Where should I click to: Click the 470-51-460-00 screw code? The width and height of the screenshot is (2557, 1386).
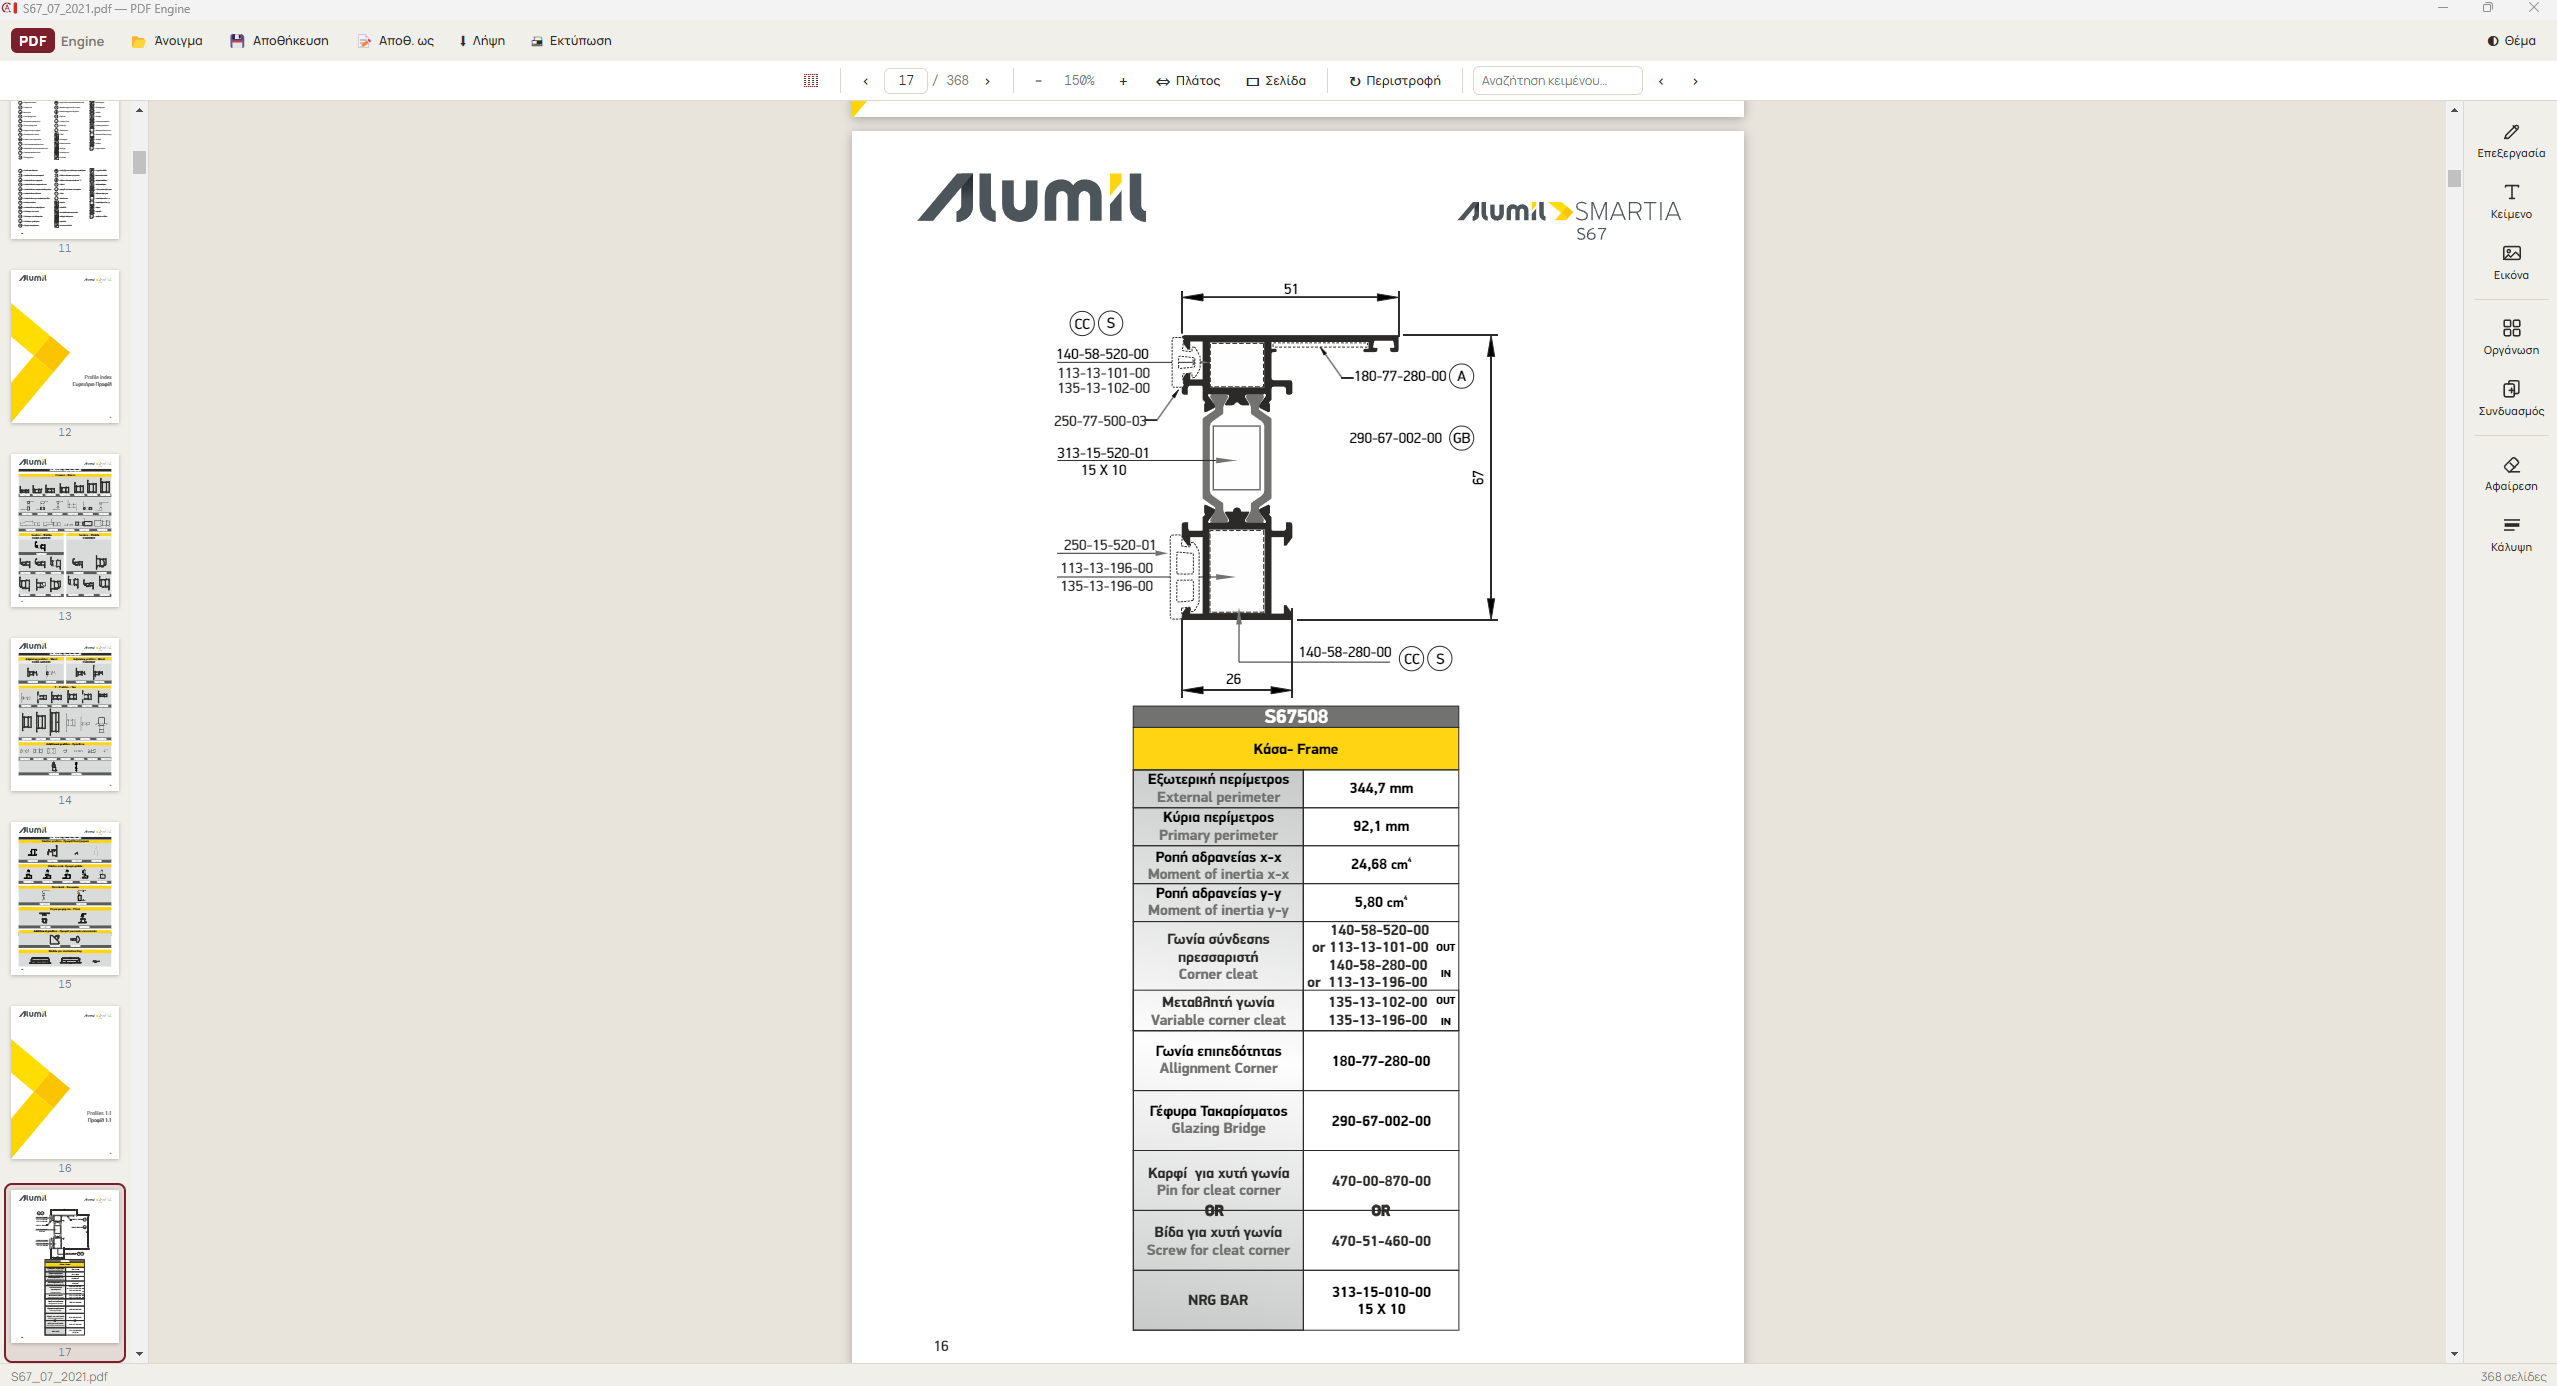pyautogui.click(x=1381, y=1240)
